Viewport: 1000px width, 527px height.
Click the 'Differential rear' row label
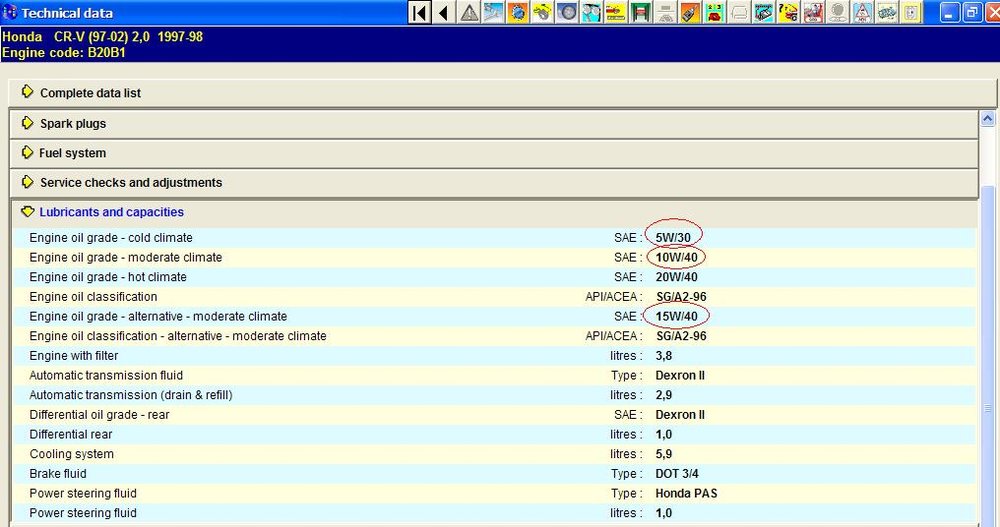(x=70, y=434)
